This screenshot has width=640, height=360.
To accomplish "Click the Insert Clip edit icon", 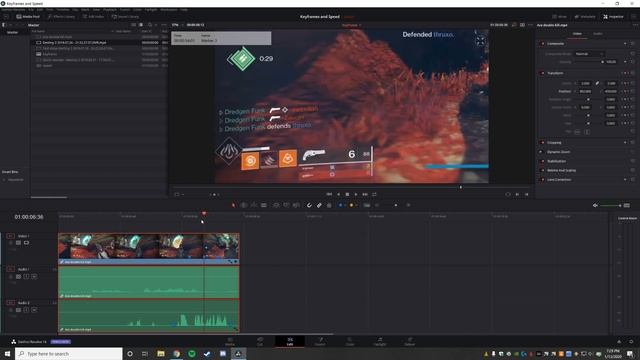I will coord(276,205).
